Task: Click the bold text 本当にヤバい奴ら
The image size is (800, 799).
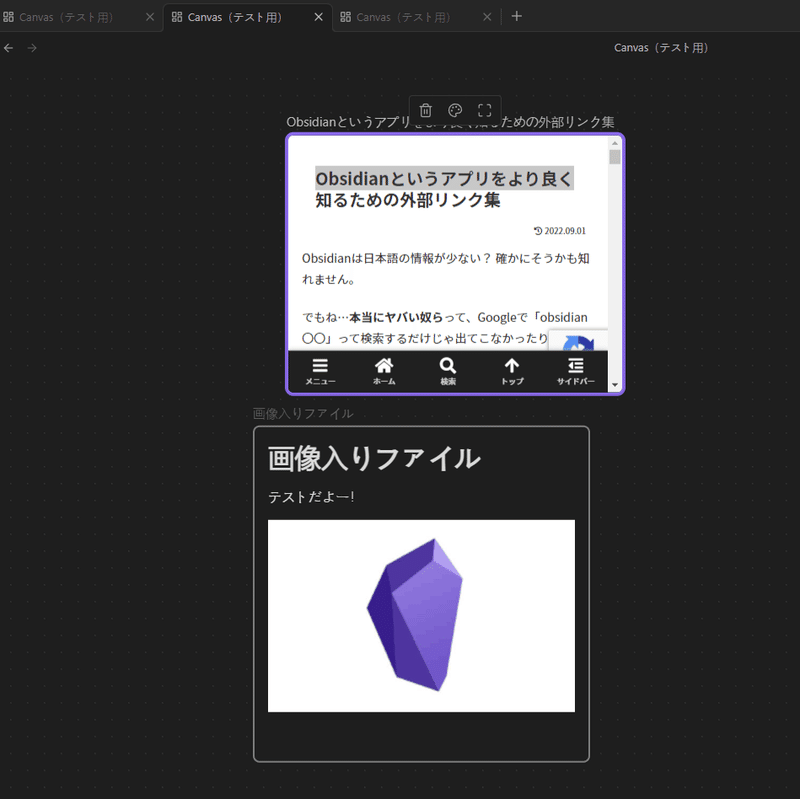Action: [x=396, y=317]
